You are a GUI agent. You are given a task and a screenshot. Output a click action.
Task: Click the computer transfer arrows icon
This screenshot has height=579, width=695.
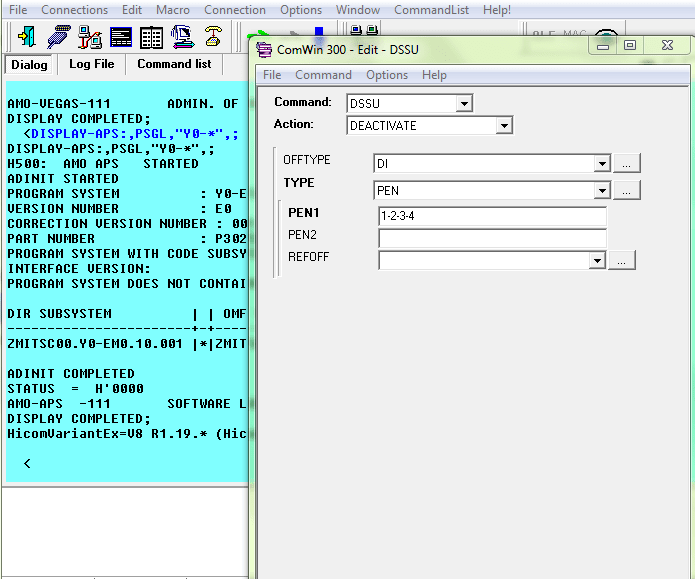click(x=183, y=37)
